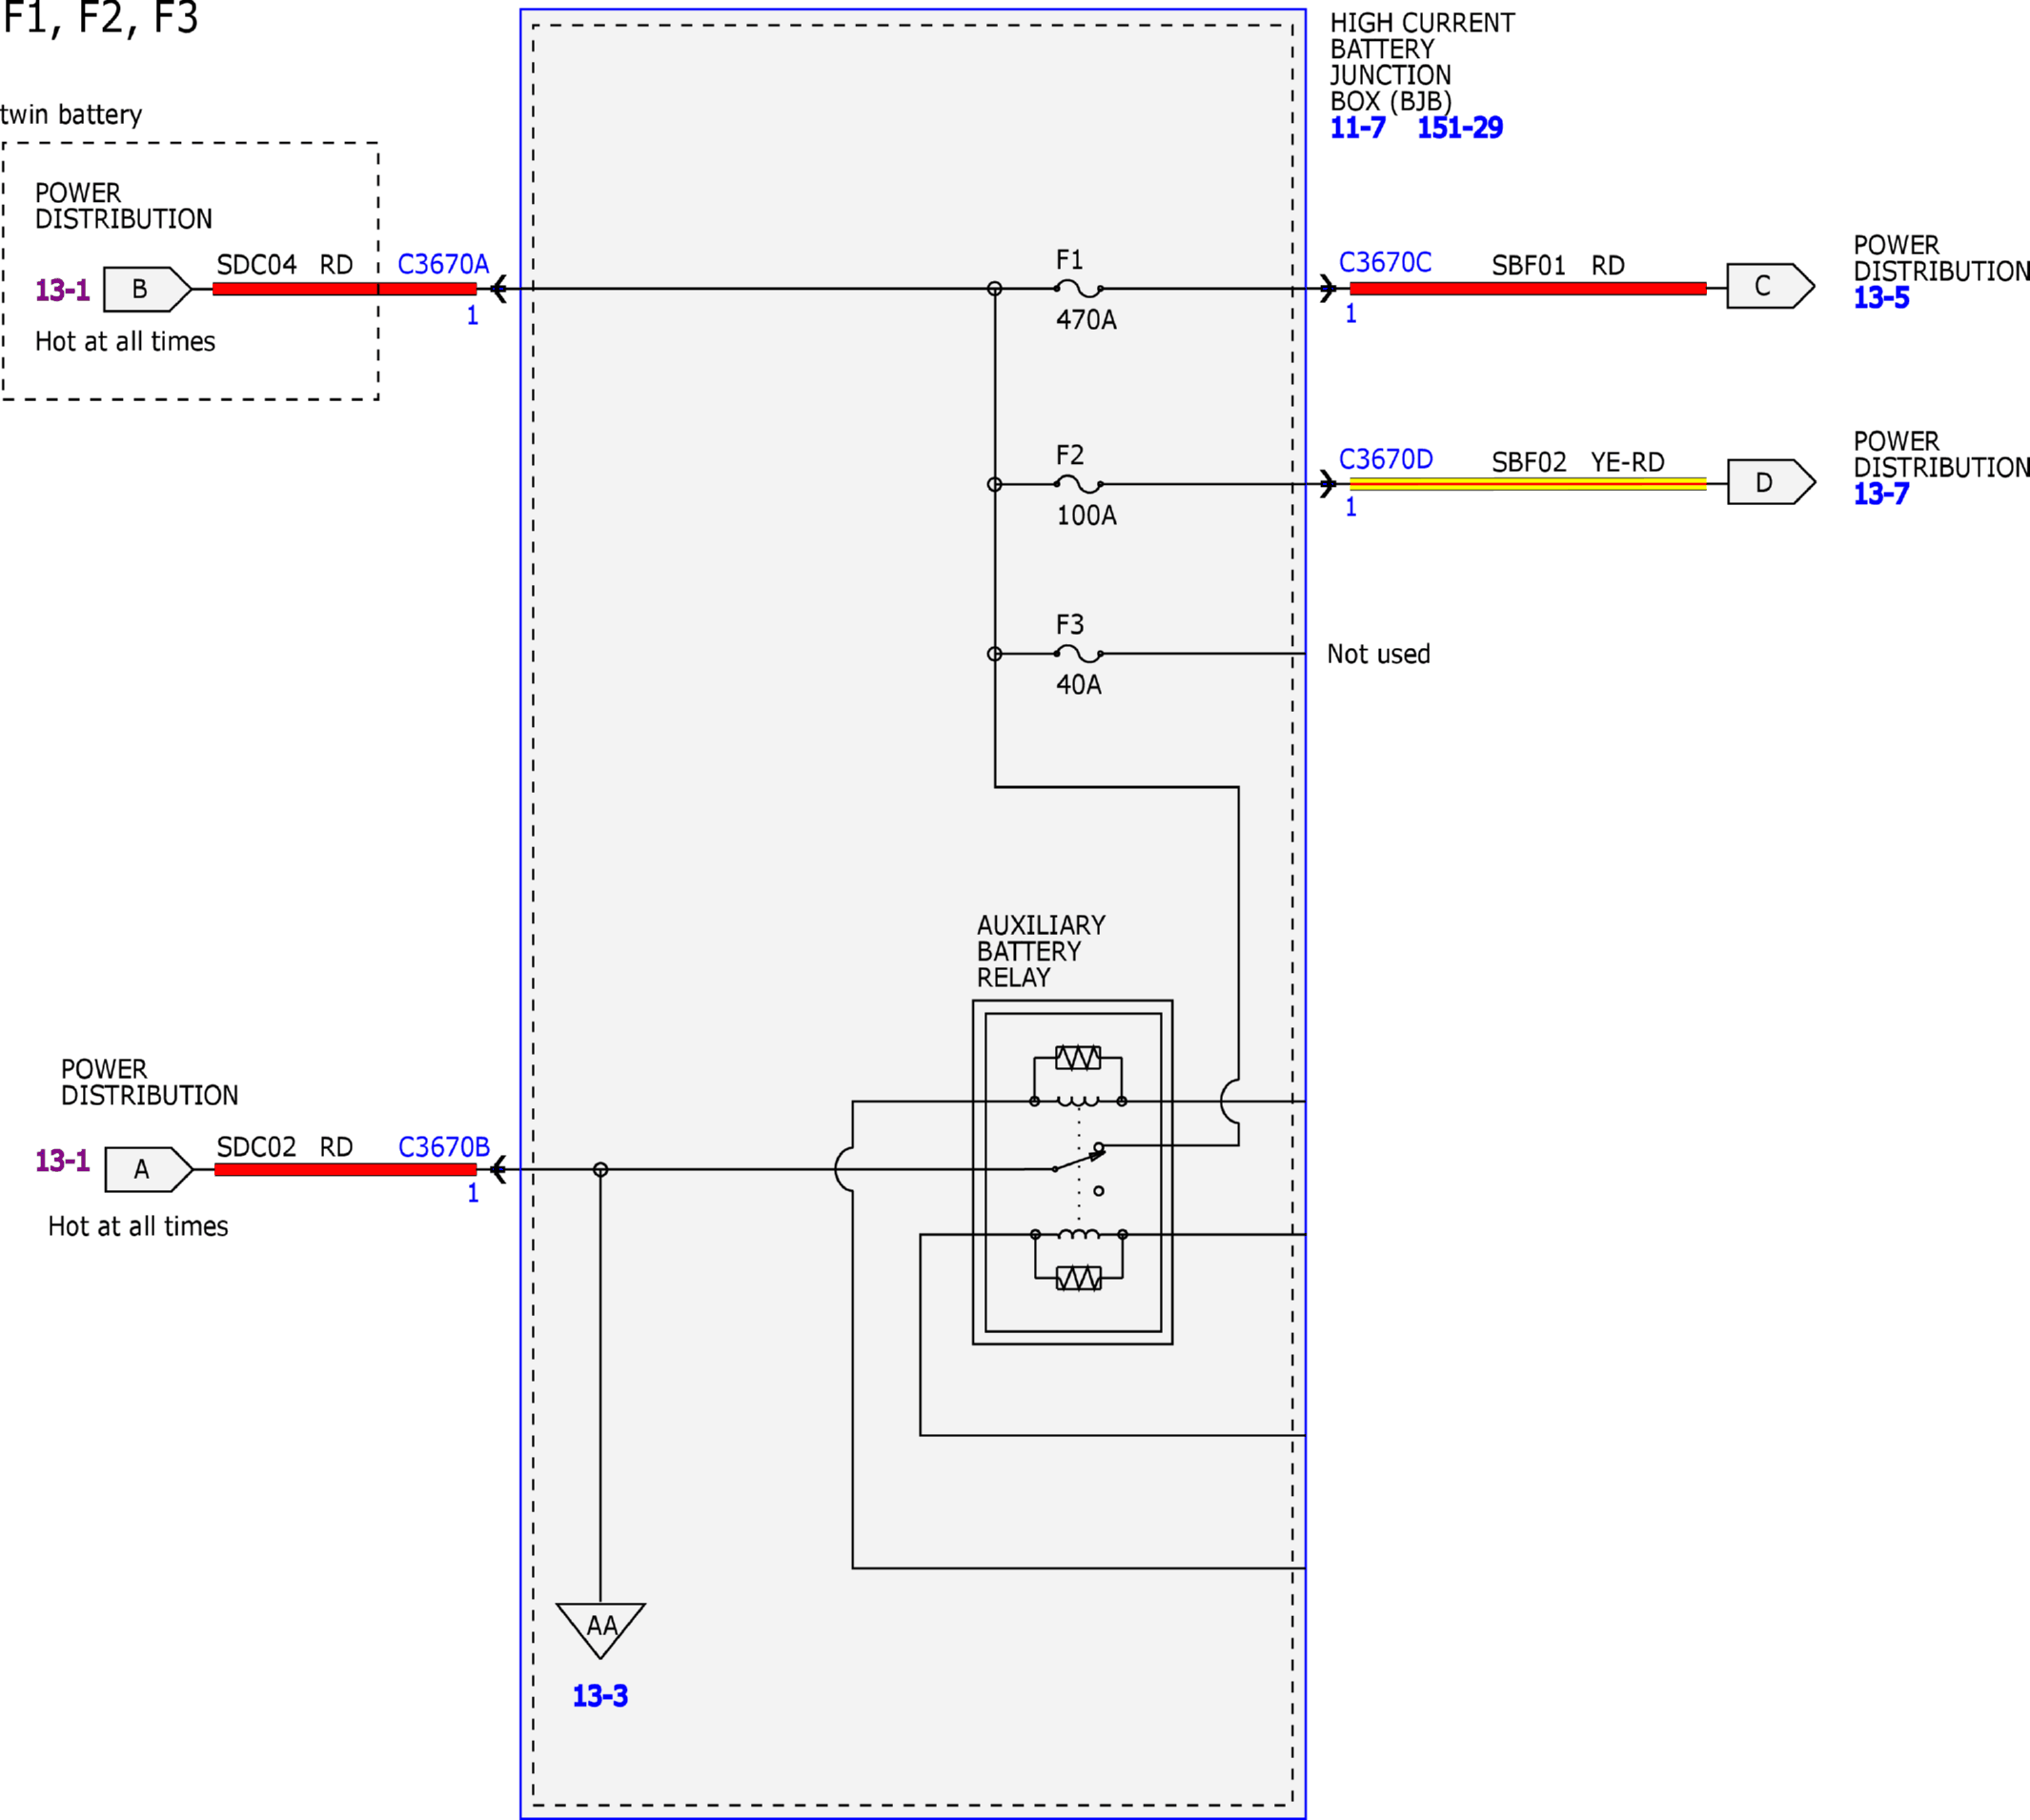2030x1820 pixels.
Task: Click the yellow-red SBF02 YE-RD wire
Action: [x=1527, y=485]
